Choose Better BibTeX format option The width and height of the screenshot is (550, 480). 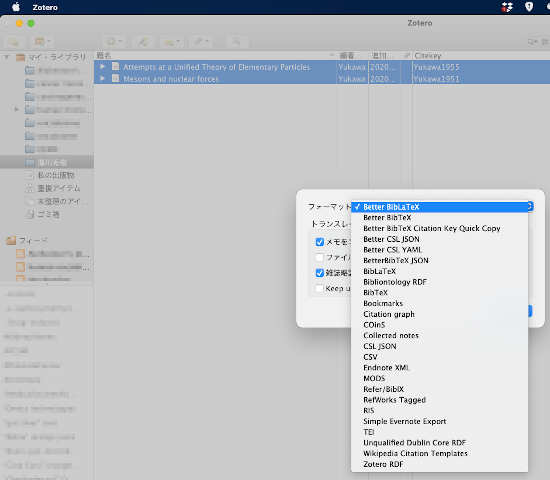click(x=439, y=218)
